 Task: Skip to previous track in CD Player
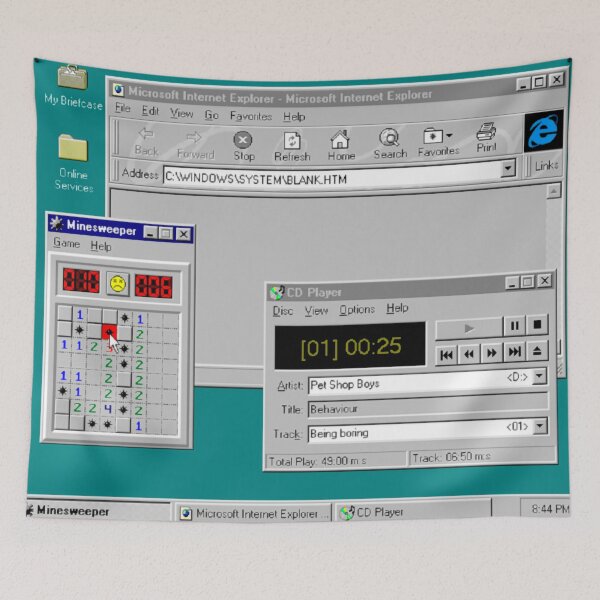point(446,355)
